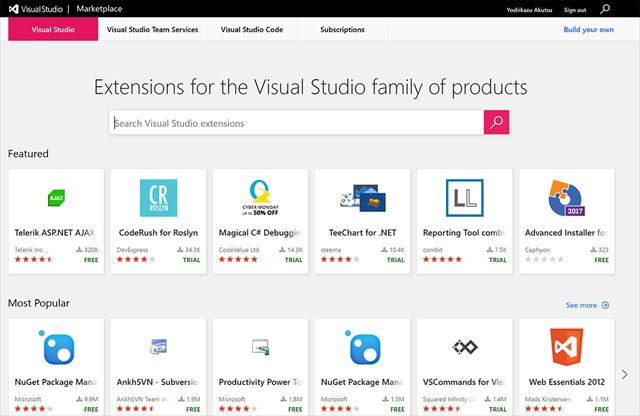This screenshot has height=416, width=640.
Task: Click the TRIAL label on TeeChart card
Action: 396,260
